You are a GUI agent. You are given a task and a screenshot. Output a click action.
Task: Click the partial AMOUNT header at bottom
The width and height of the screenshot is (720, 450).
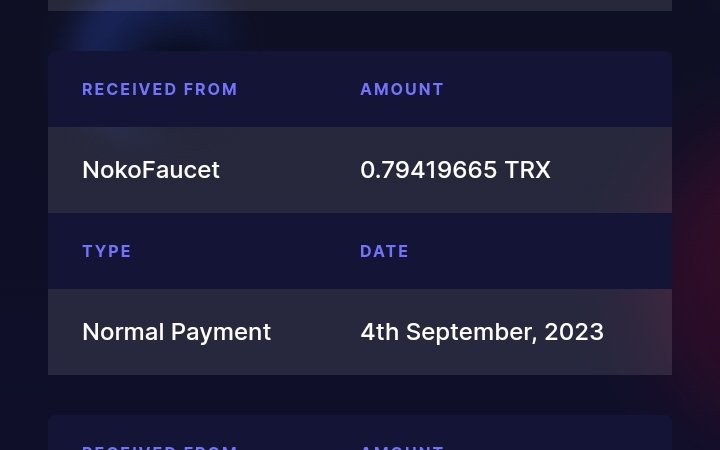[x=402, y=447]
